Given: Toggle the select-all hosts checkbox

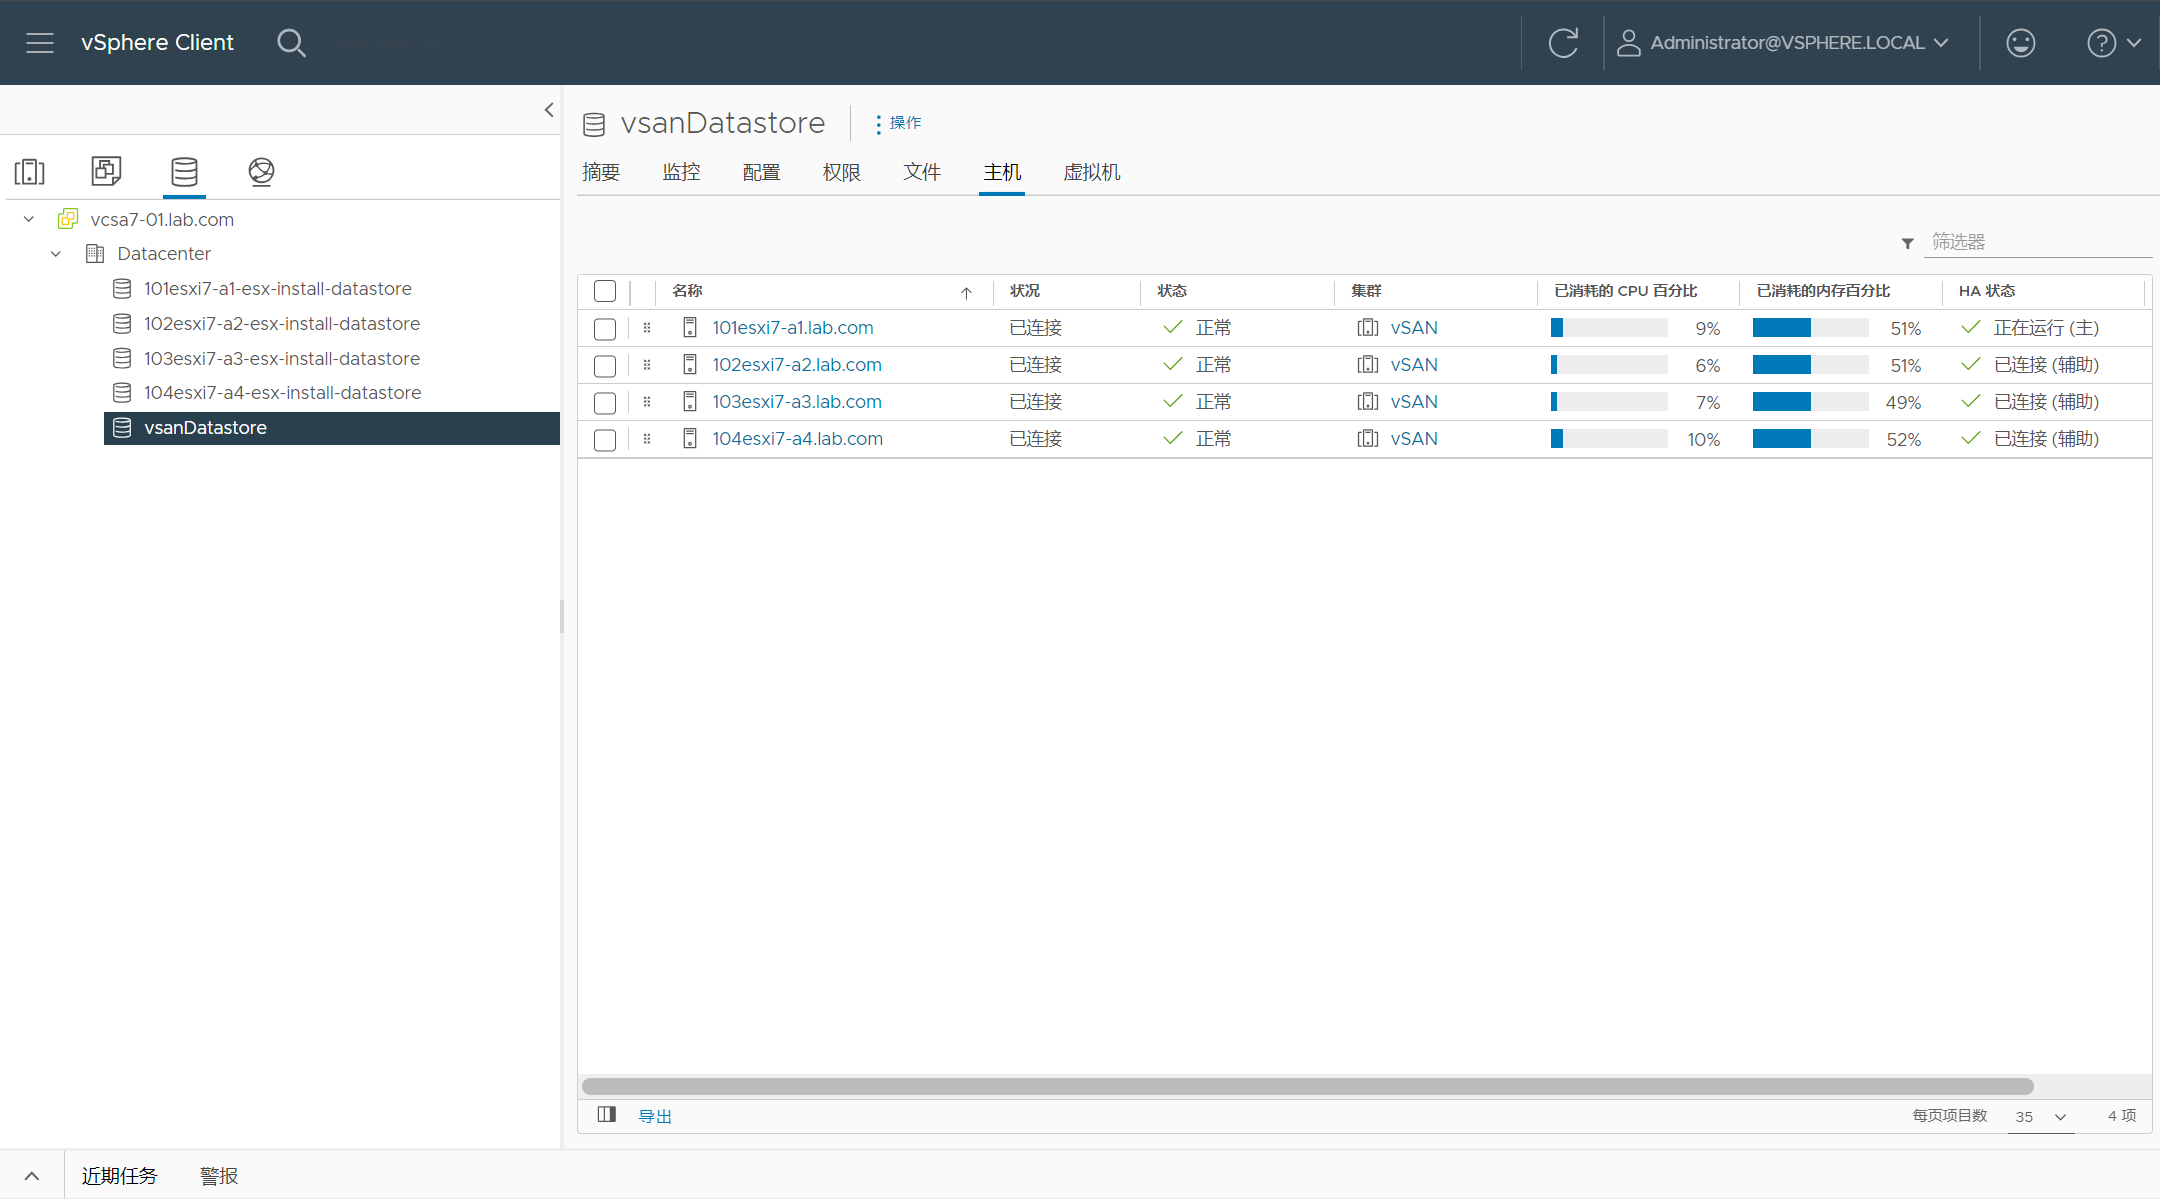Looking at the screenshot, I should (605, 291).
